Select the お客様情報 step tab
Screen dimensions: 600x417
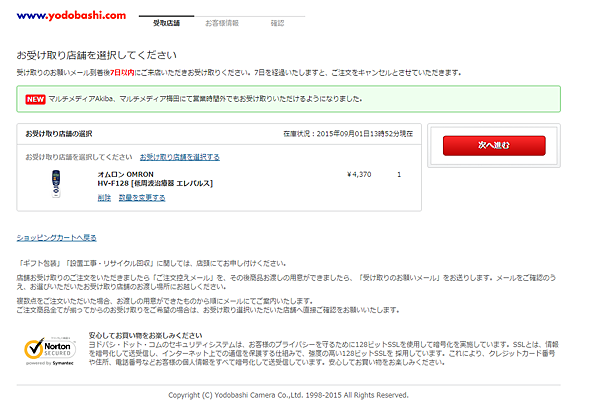point(222,23)
